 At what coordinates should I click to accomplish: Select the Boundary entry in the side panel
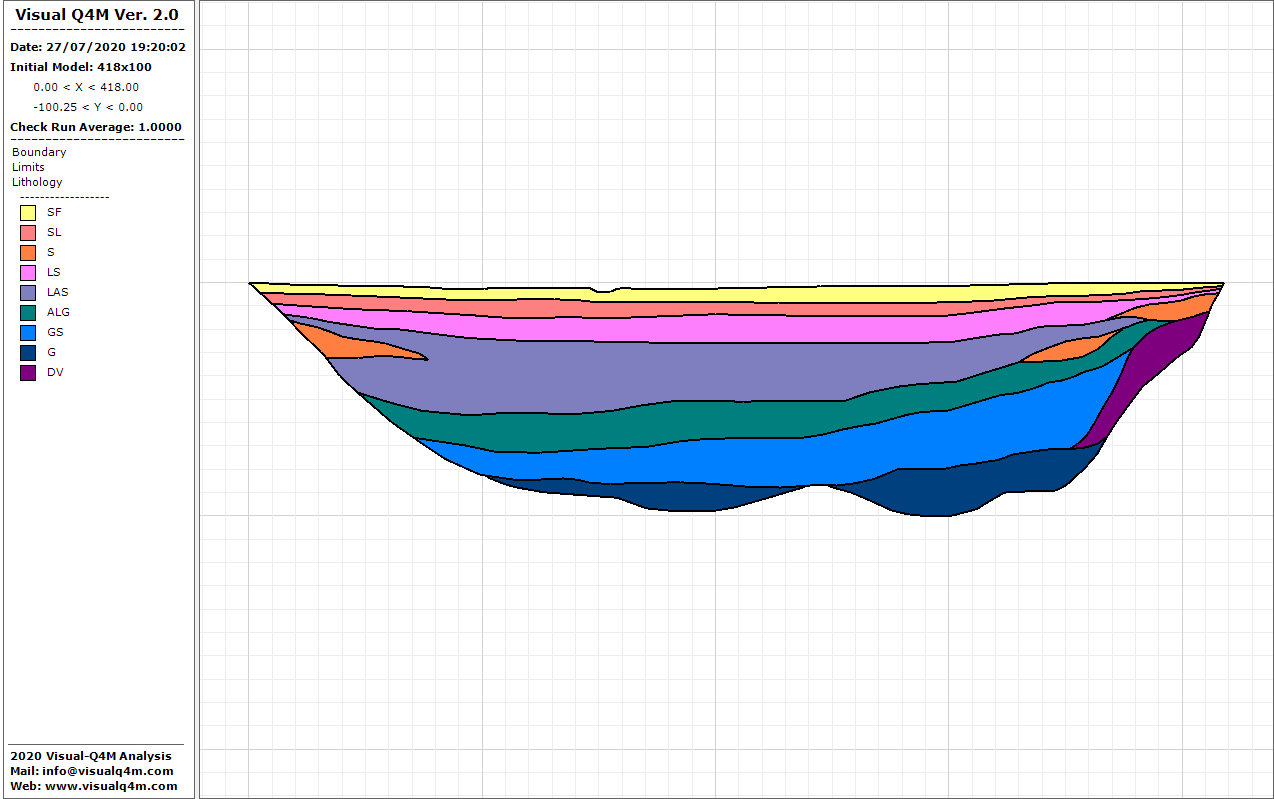point(39,152)
